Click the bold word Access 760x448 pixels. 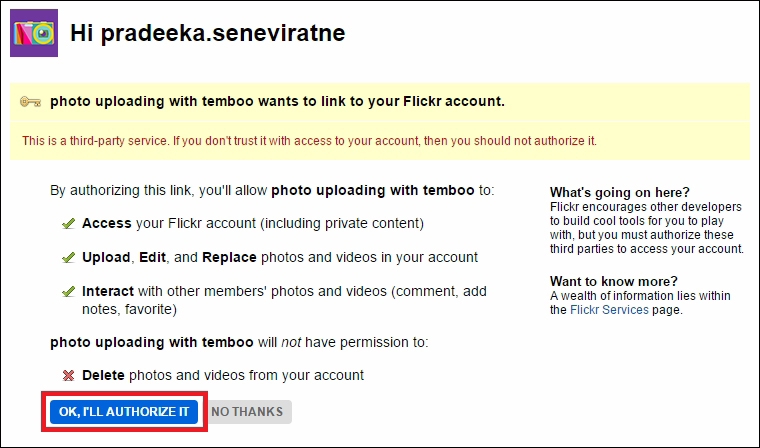pos(107,223)
